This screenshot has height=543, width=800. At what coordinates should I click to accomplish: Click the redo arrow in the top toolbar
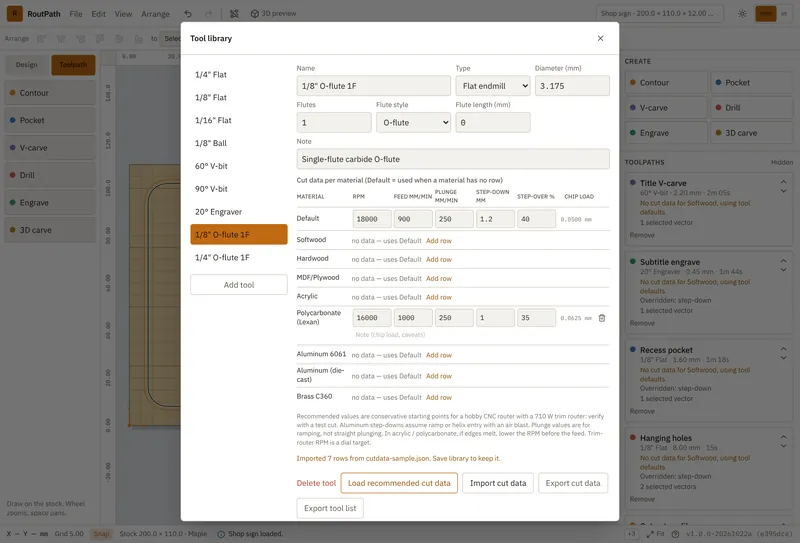[208, 14]
